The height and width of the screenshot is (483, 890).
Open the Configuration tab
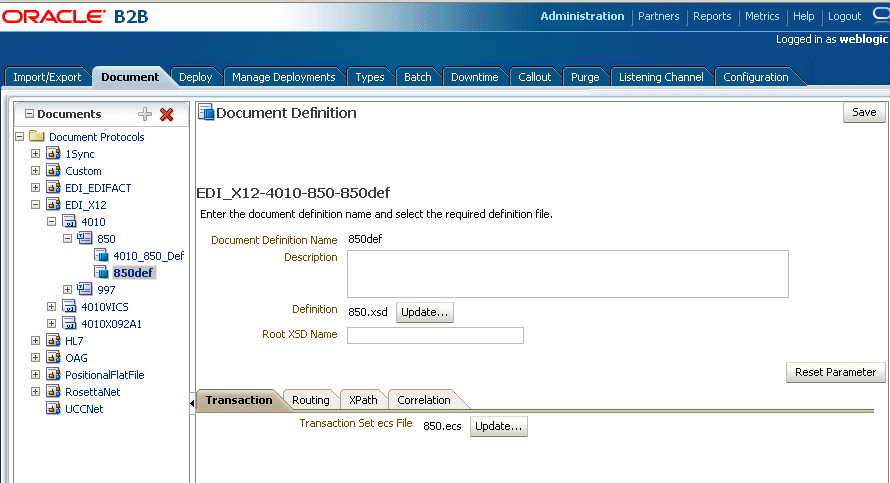pyautogui.click(x=755, y=77)
